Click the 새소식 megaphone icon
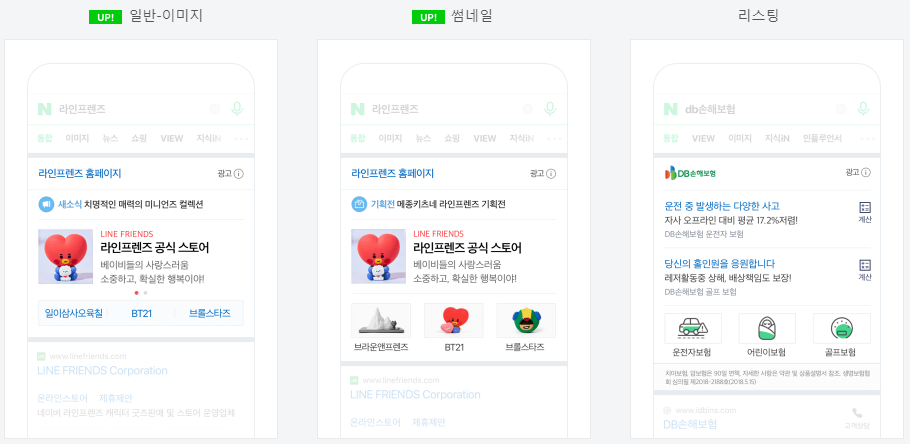This screenshot has width=910, height=444. 46,204
